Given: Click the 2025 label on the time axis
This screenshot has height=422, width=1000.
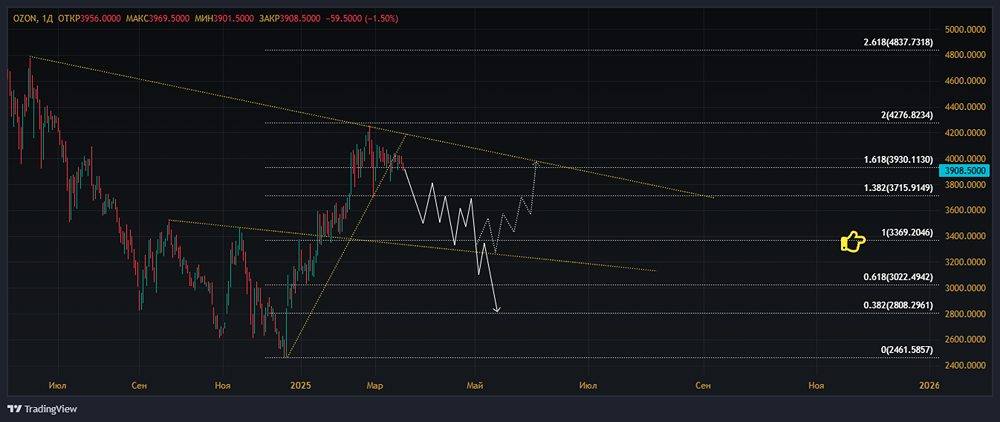Looking at the screenshot, I should pos(300,386).
